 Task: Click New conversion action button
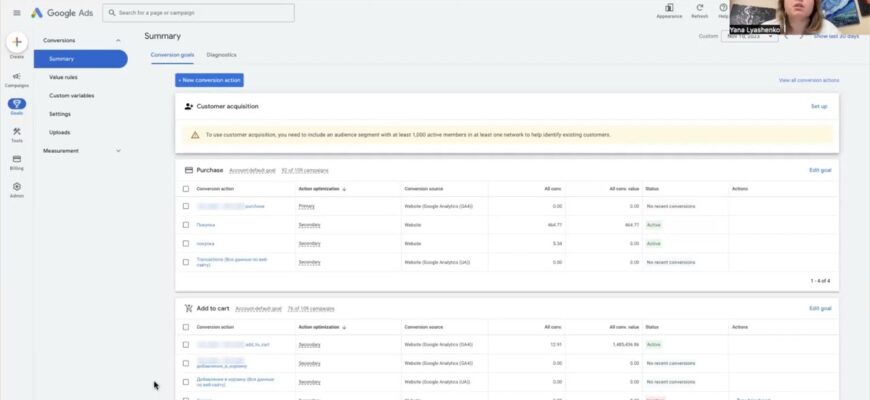[209, 80]
